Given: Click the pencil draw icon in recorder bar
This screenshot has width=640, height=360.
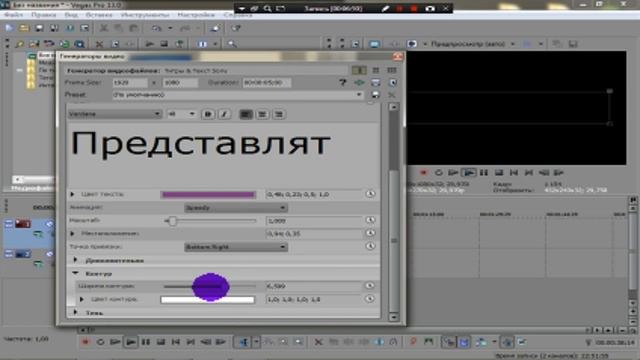Looking at the screenshot, I should click(x=385, y=8).
